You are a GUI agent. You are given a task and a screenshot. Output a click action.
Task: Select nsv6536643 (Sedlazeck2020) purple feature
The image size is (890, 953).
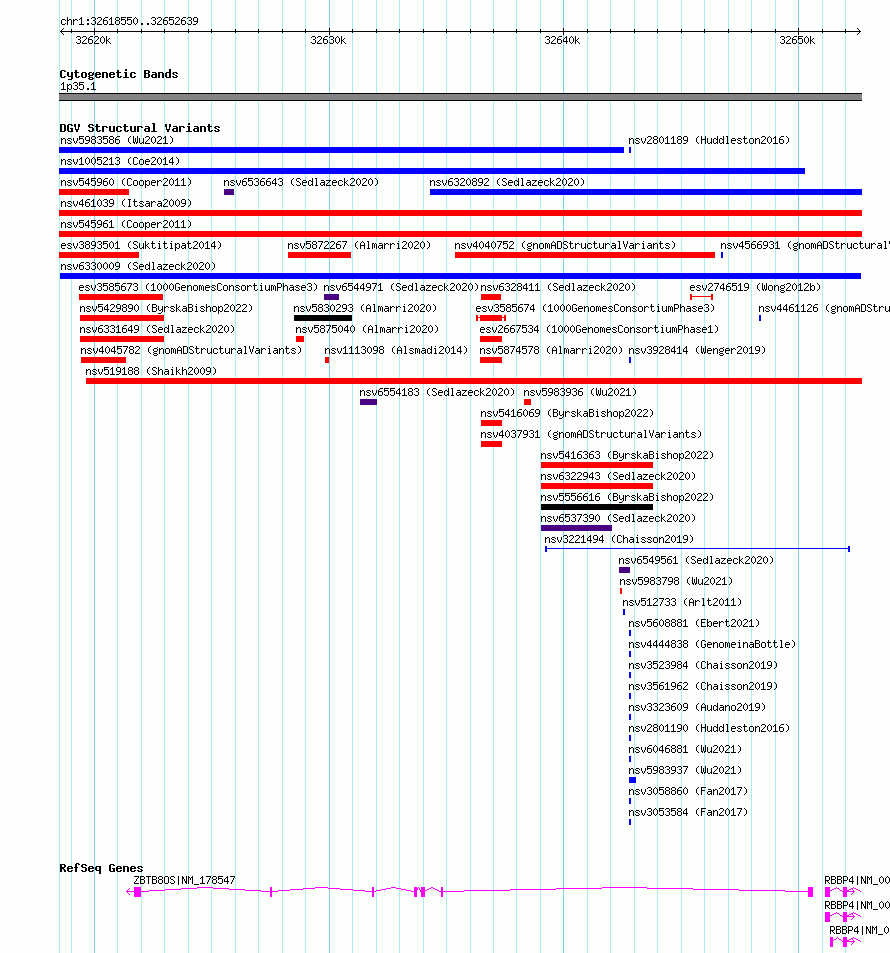click(229, 192)
